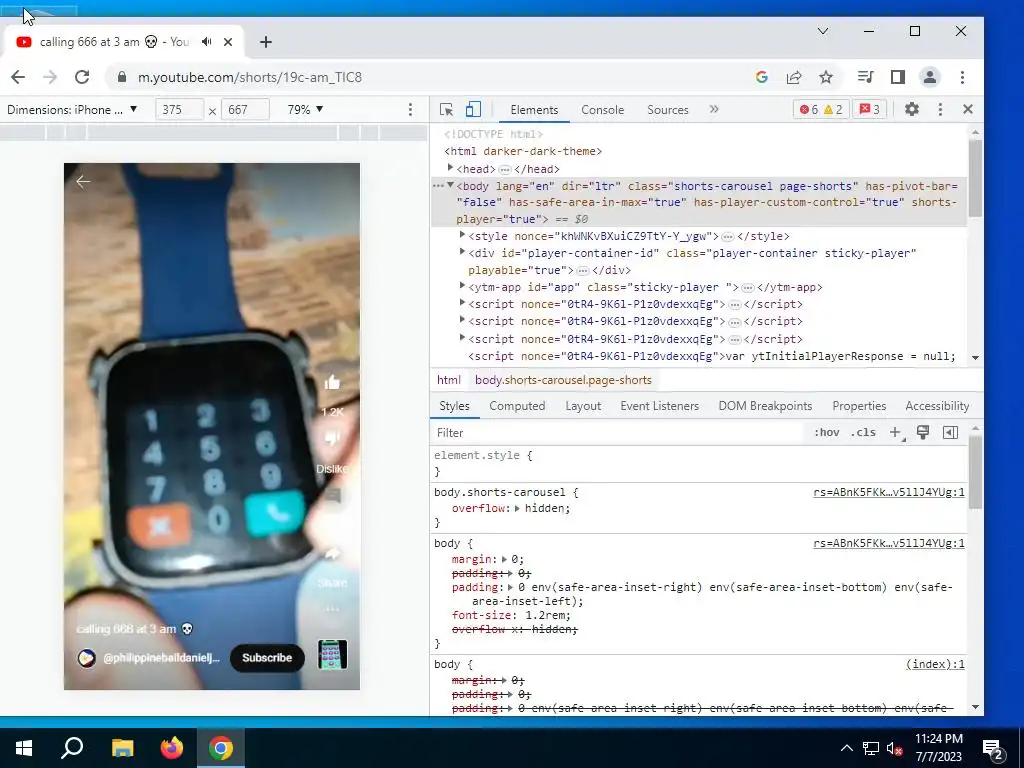Image resolution: width=1024 pixels, height=768 pixels.
Task: Launch Firefox from the taskbar
Action: click(x=172, y=748)
